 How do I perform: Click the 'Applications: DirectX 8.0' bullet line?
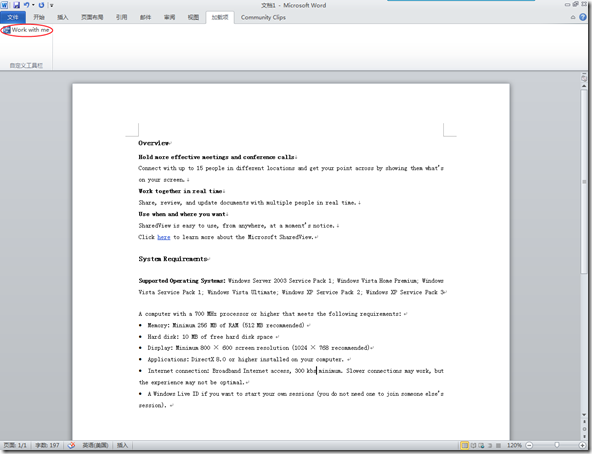click(x=245, y=359)
